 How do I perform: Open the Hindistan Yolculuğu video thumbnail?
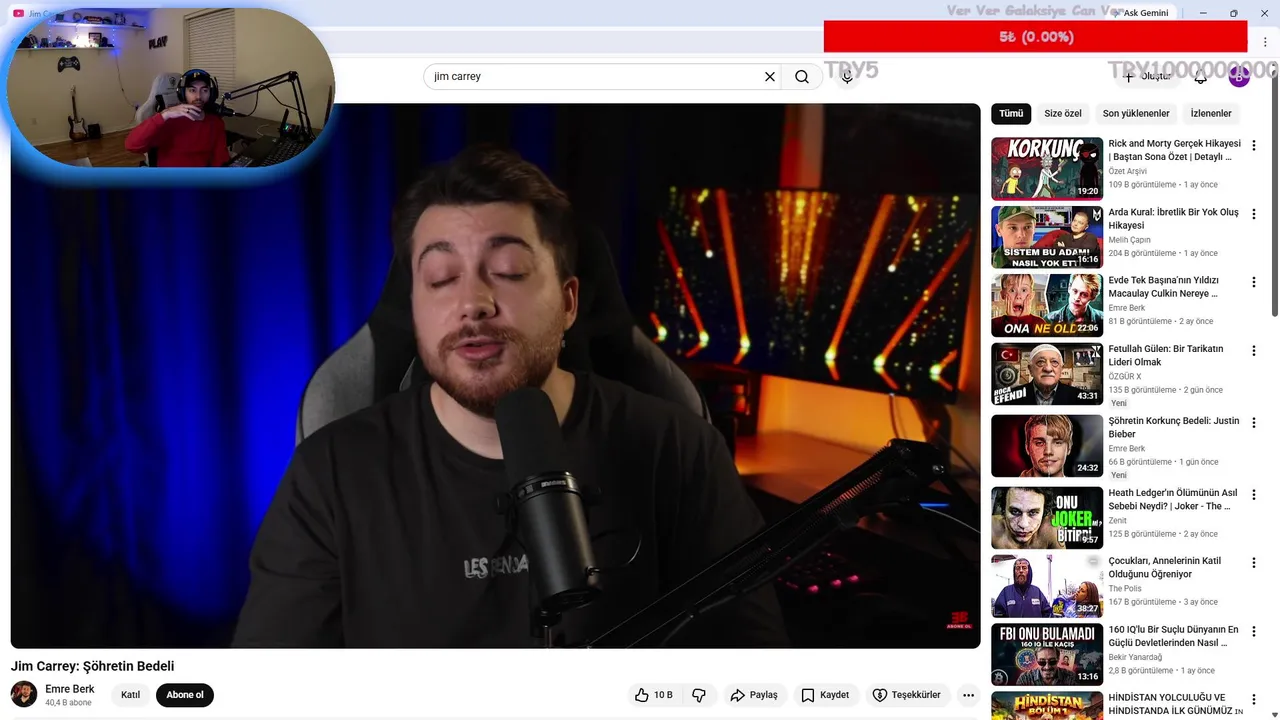coord(1047,706)
